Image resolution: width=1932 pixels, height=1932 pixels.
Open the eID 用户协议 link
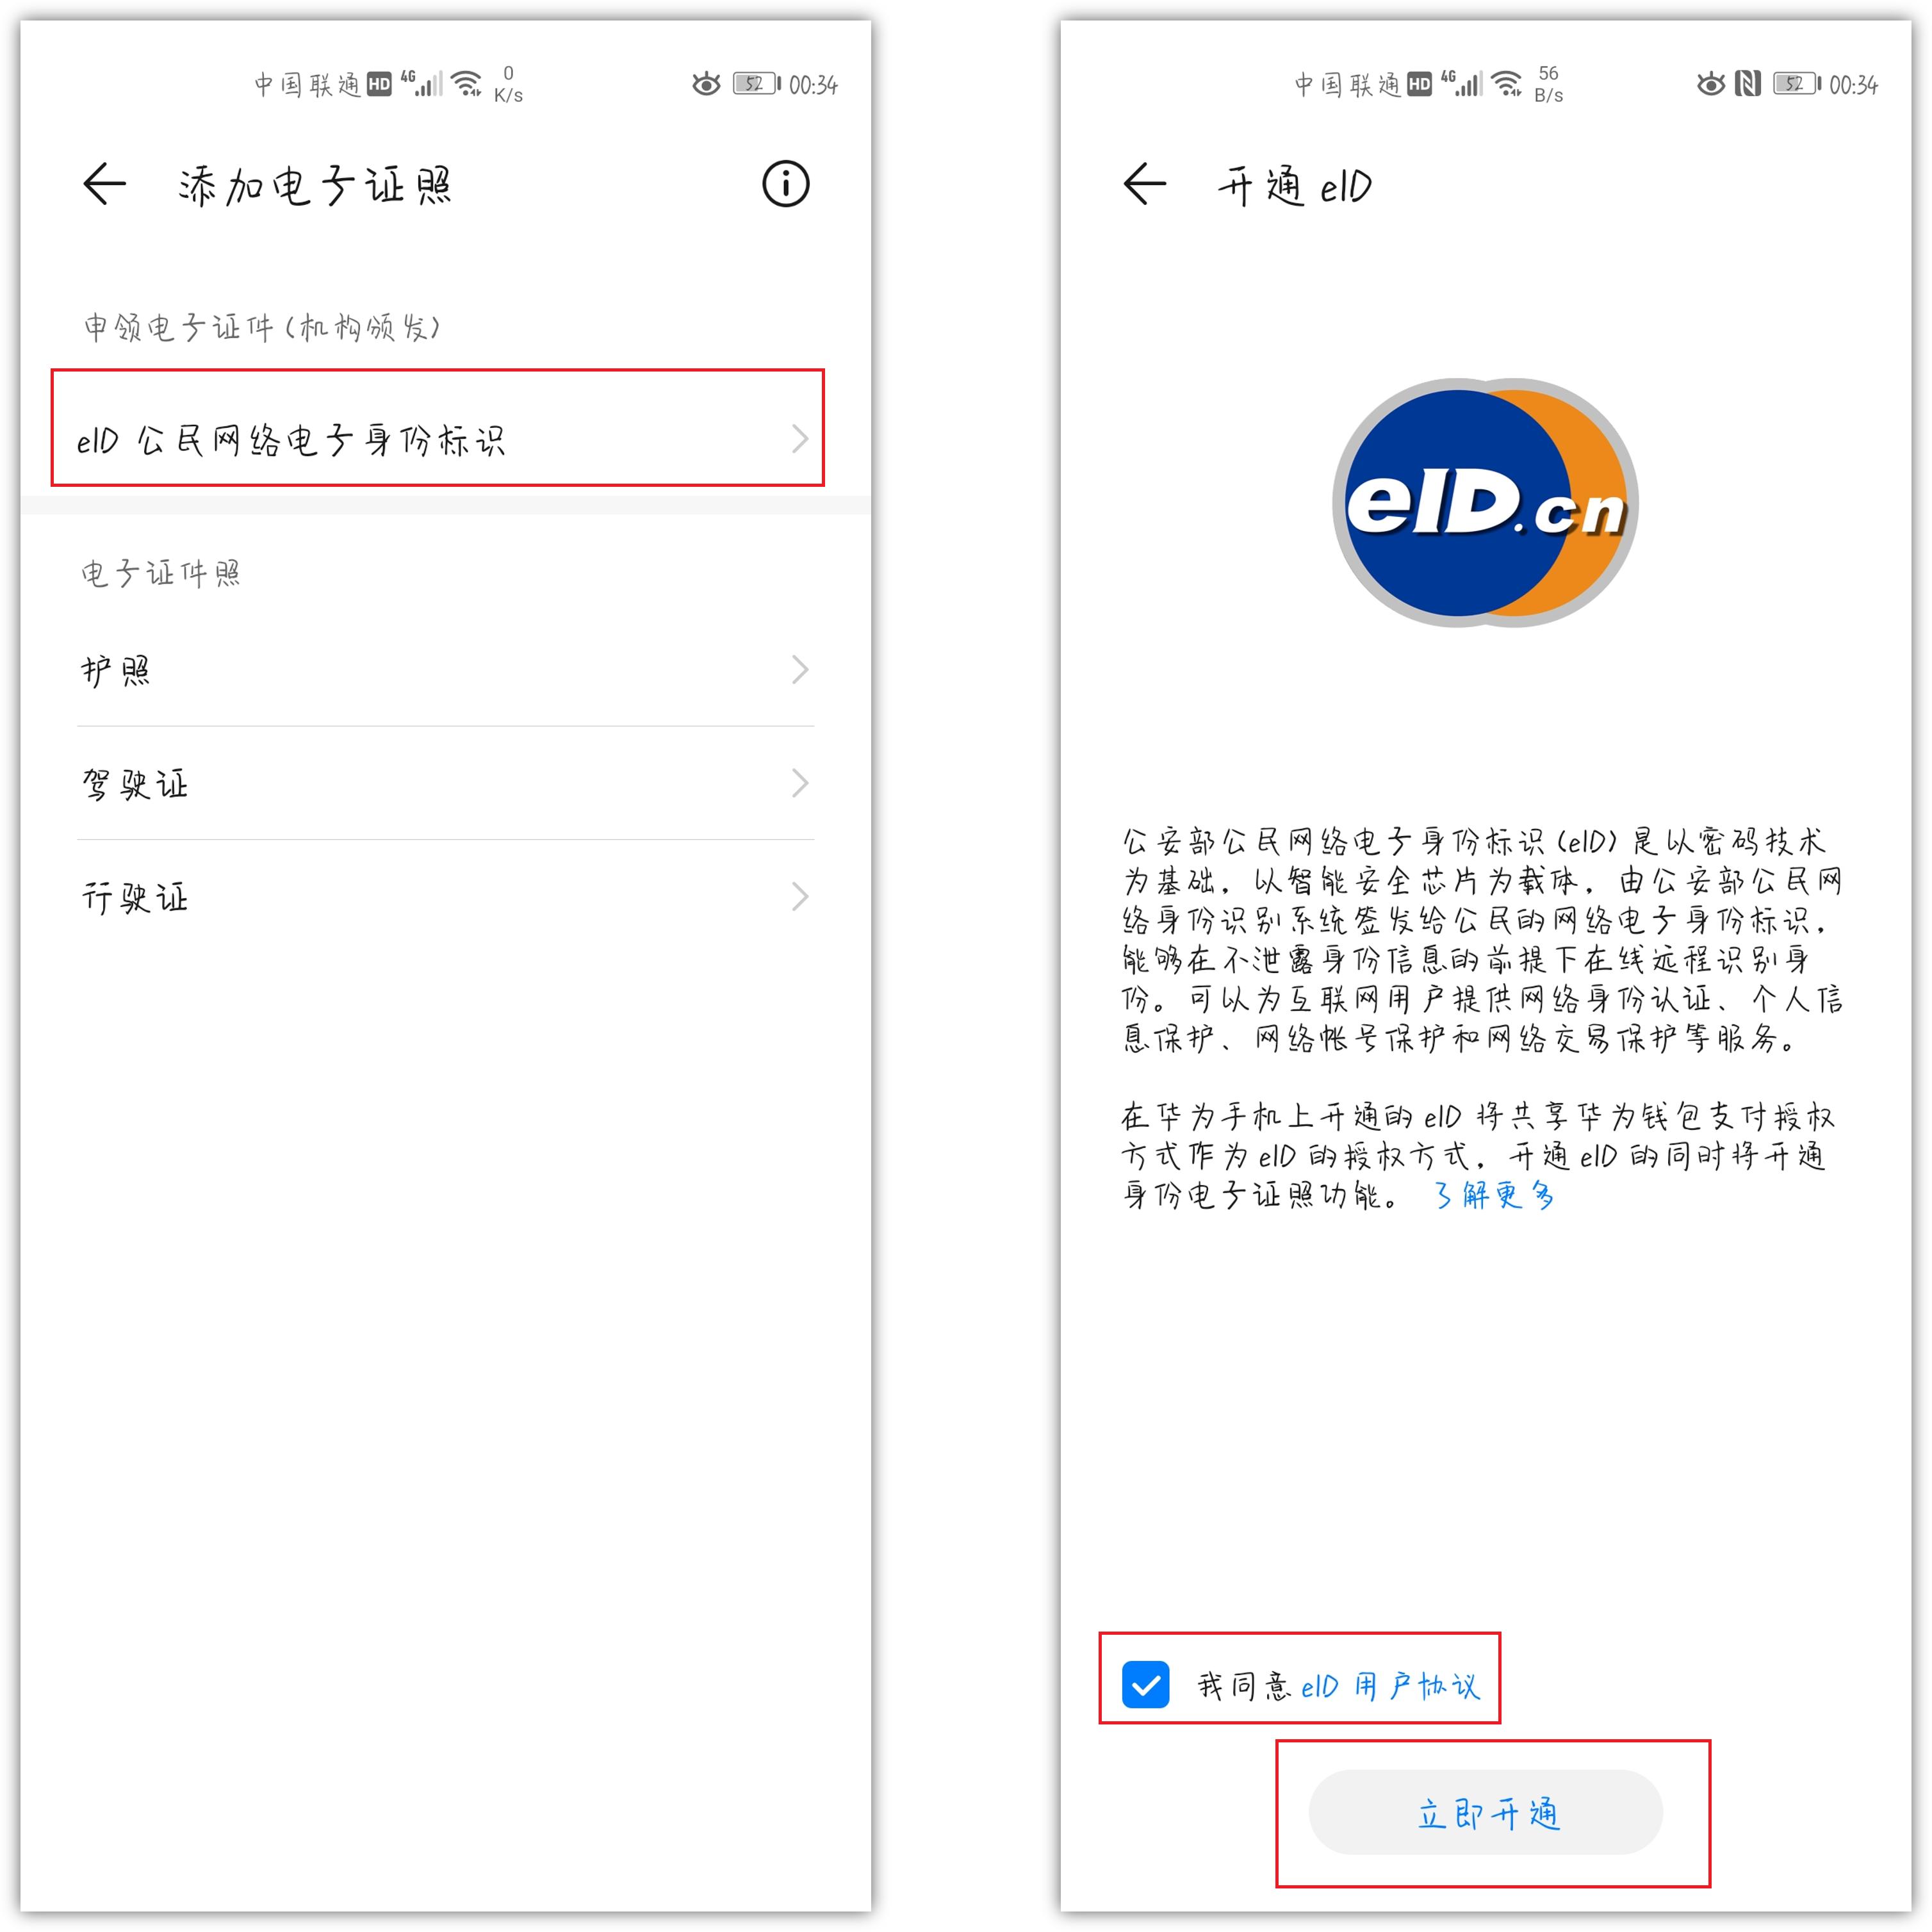coord(1389,1686)
